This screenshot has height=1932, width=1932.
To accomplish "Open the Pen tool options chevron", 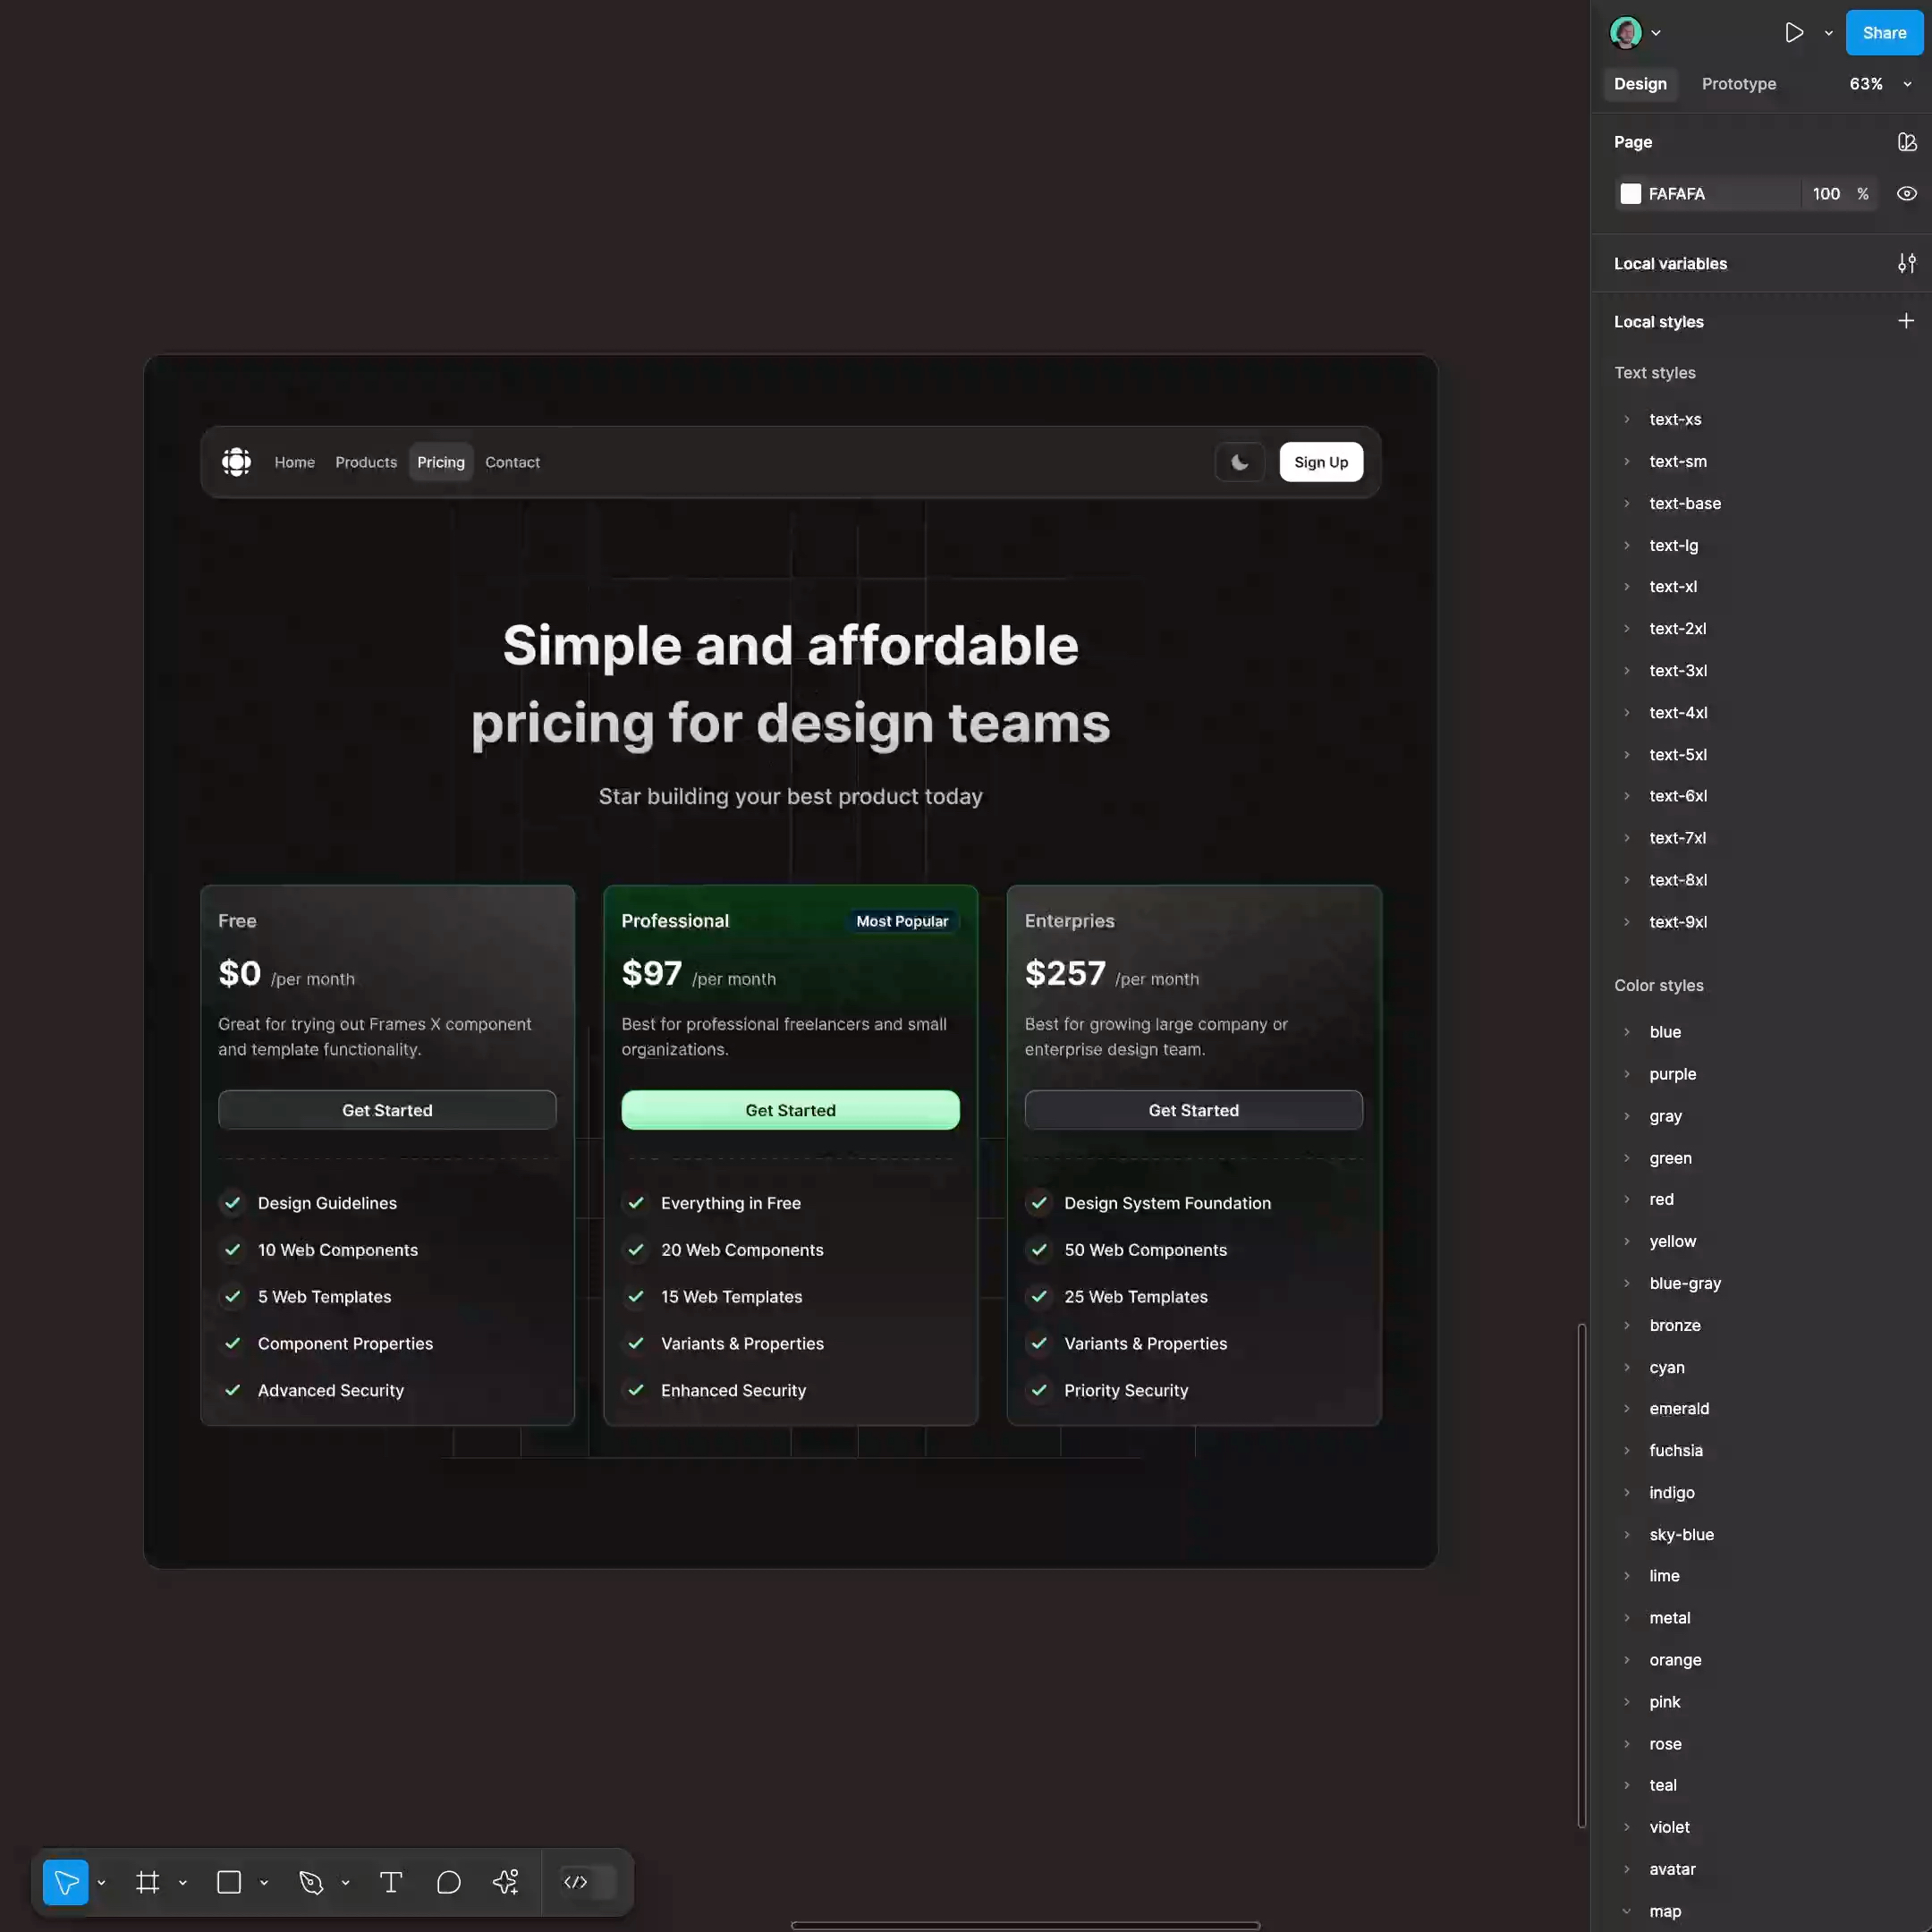I will click(345, 1881).
